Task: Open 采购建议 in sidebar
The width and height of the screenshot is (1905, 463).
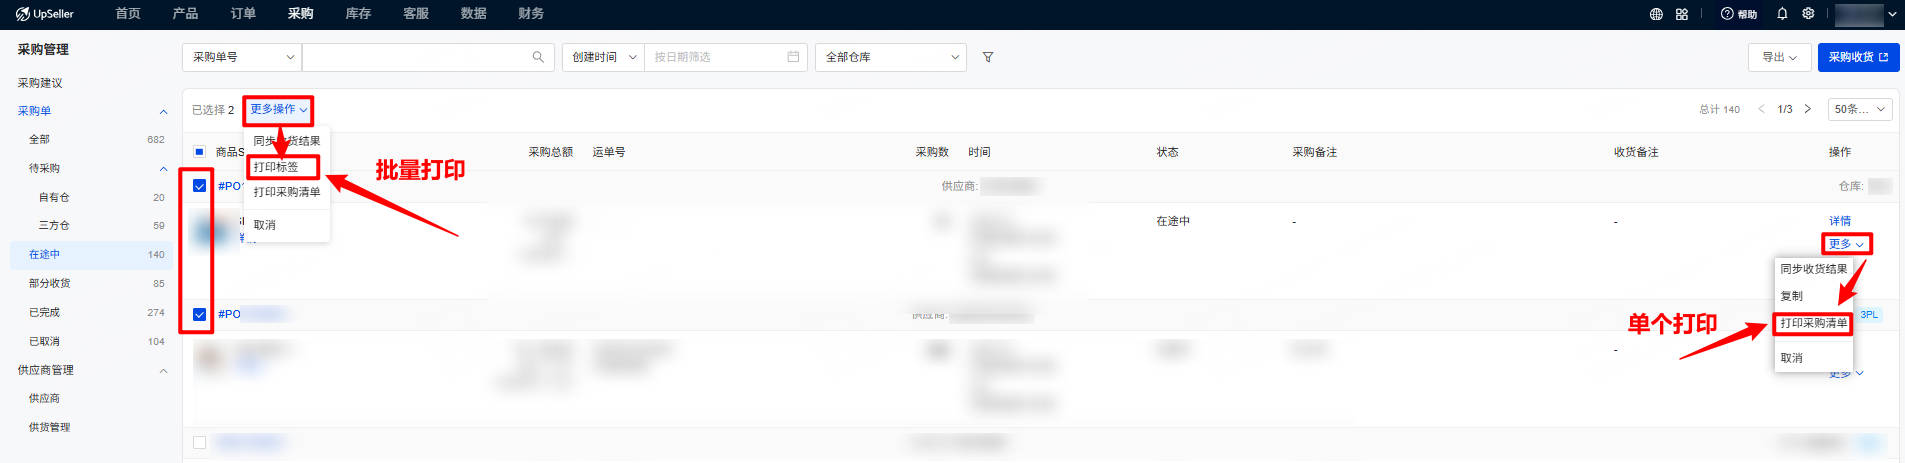Action: [40, 83]
